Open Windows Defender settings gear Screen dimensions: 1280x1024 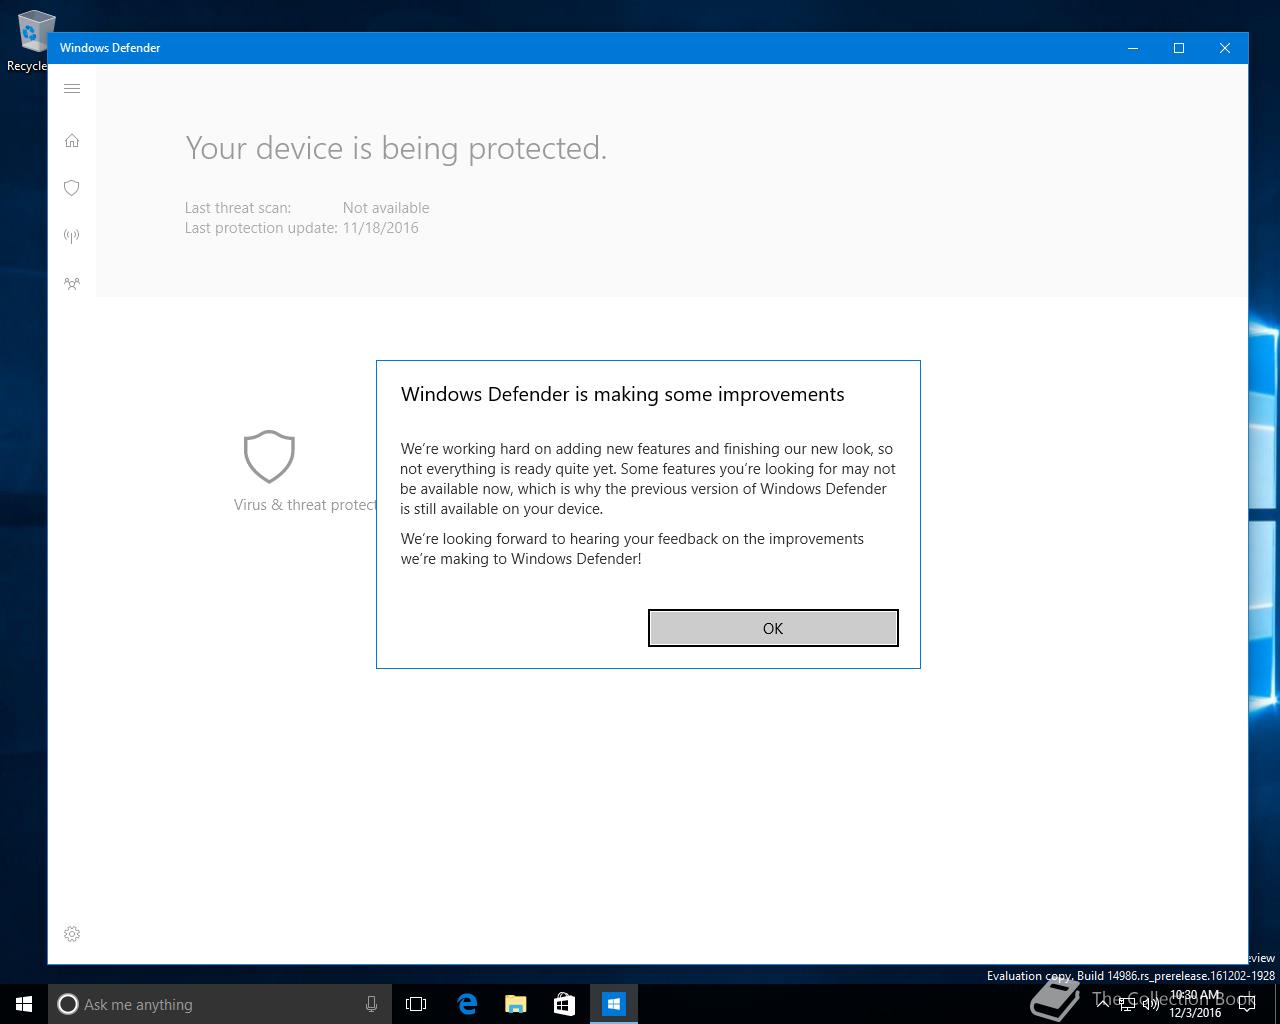pyautogui.click(x=72, y=934)
